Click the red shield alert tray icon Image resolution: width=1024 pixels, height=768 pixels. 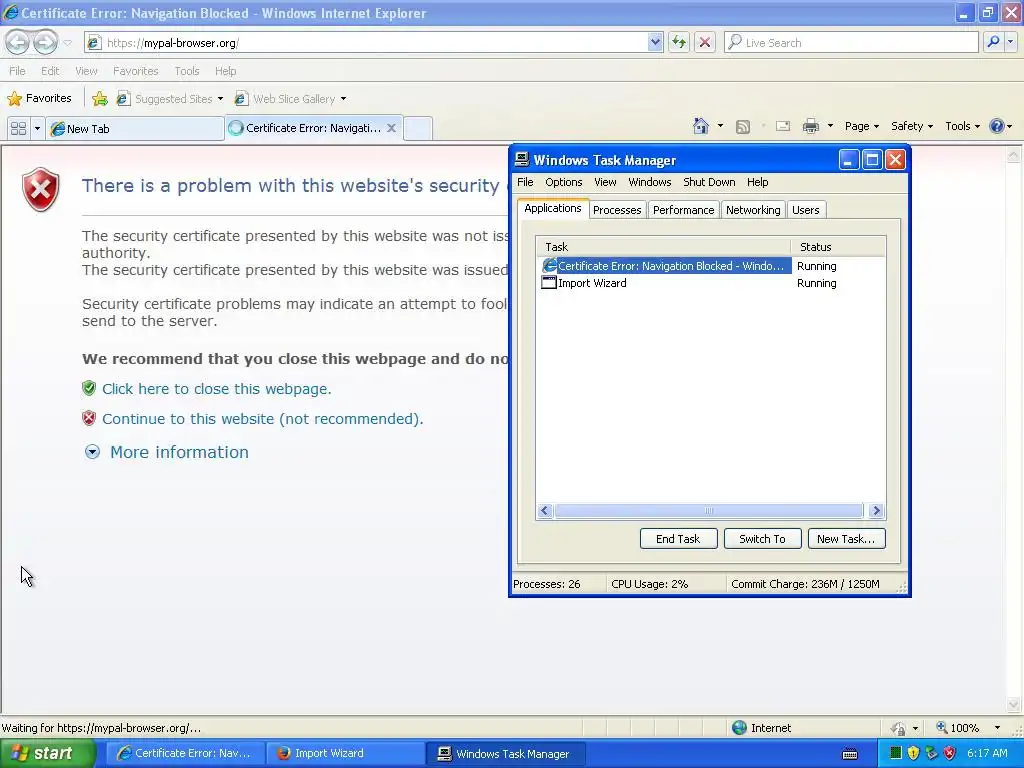(x=950, y=753)
